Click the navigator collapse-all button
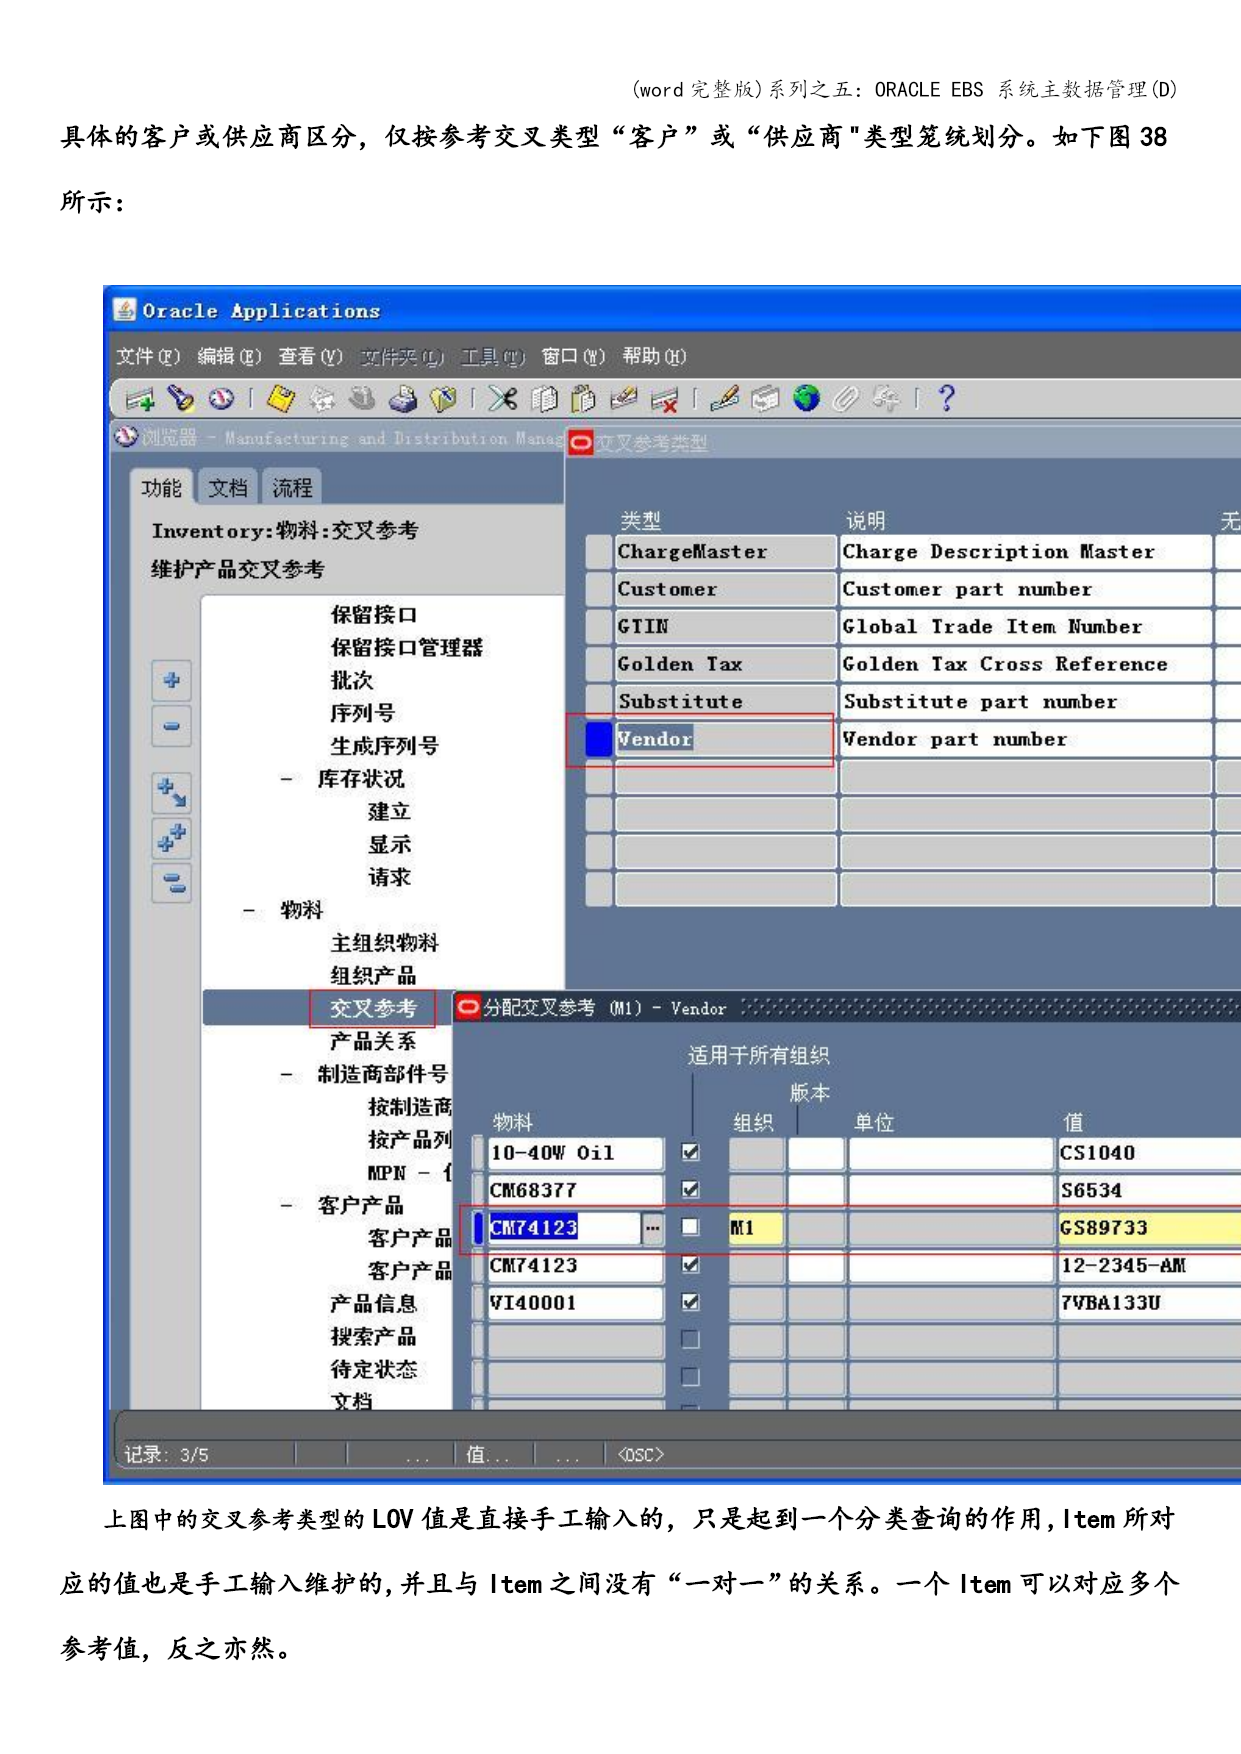The image size is (1241, 1754). pos(172,883)
